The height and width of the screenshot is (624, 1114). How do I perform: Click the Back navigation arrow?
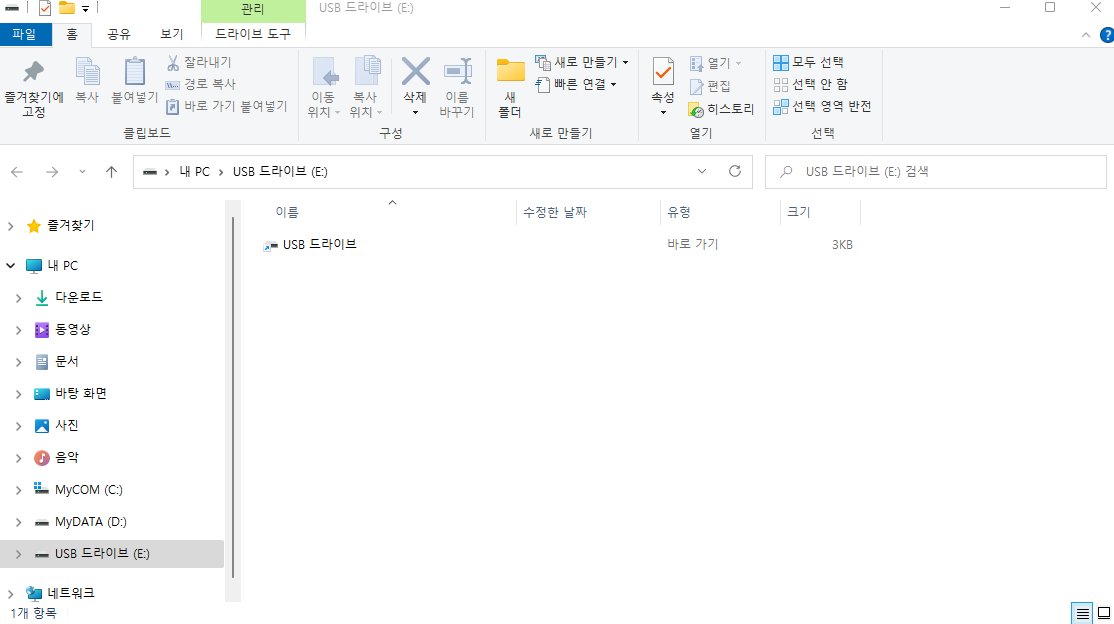pos(17,172)
